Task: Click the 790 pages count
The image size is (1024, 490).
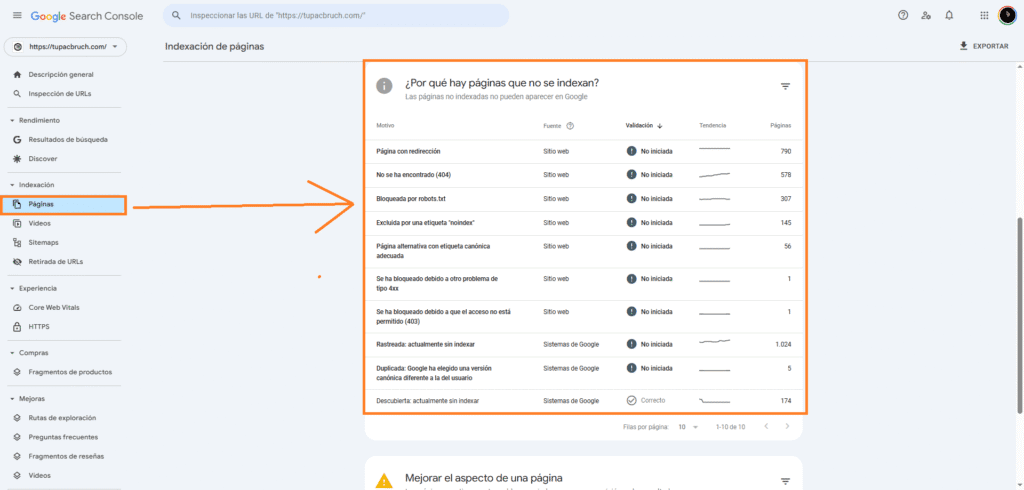Action: click(786, 151)
